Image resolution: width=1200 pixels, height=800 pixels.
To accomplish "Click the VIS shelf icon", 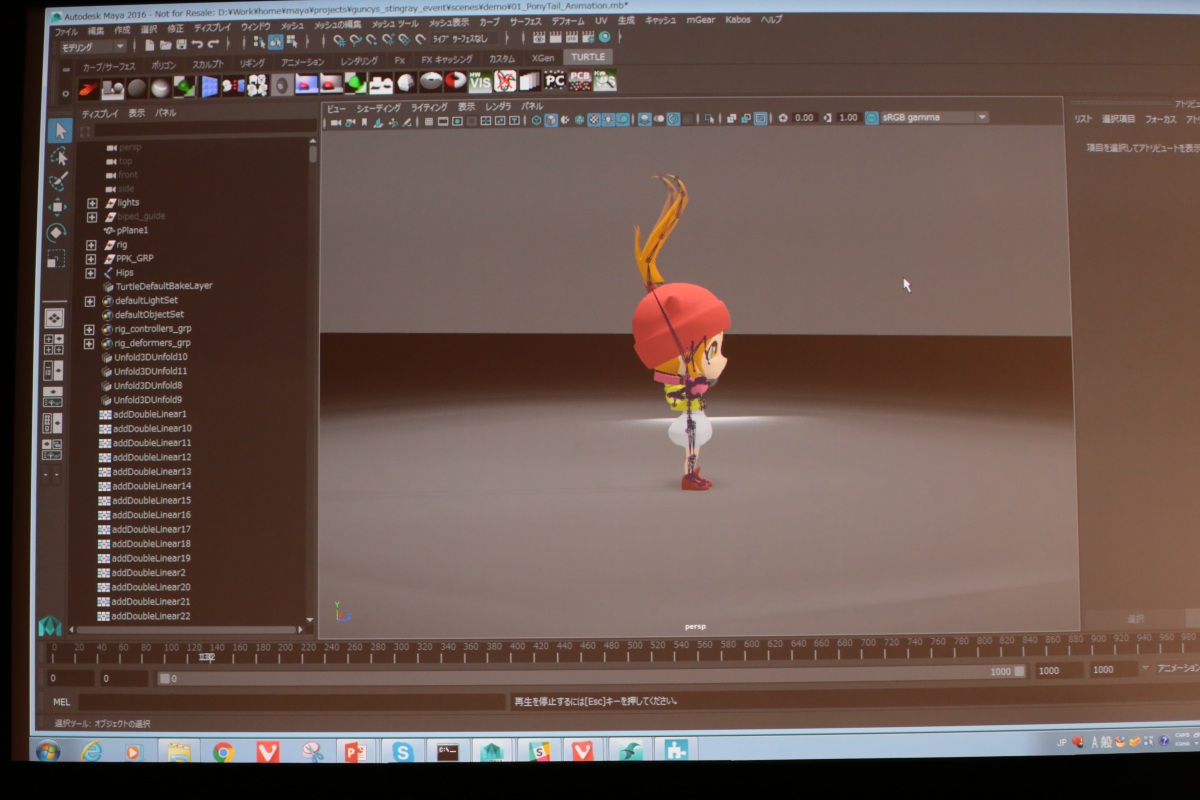I will 480,83.
